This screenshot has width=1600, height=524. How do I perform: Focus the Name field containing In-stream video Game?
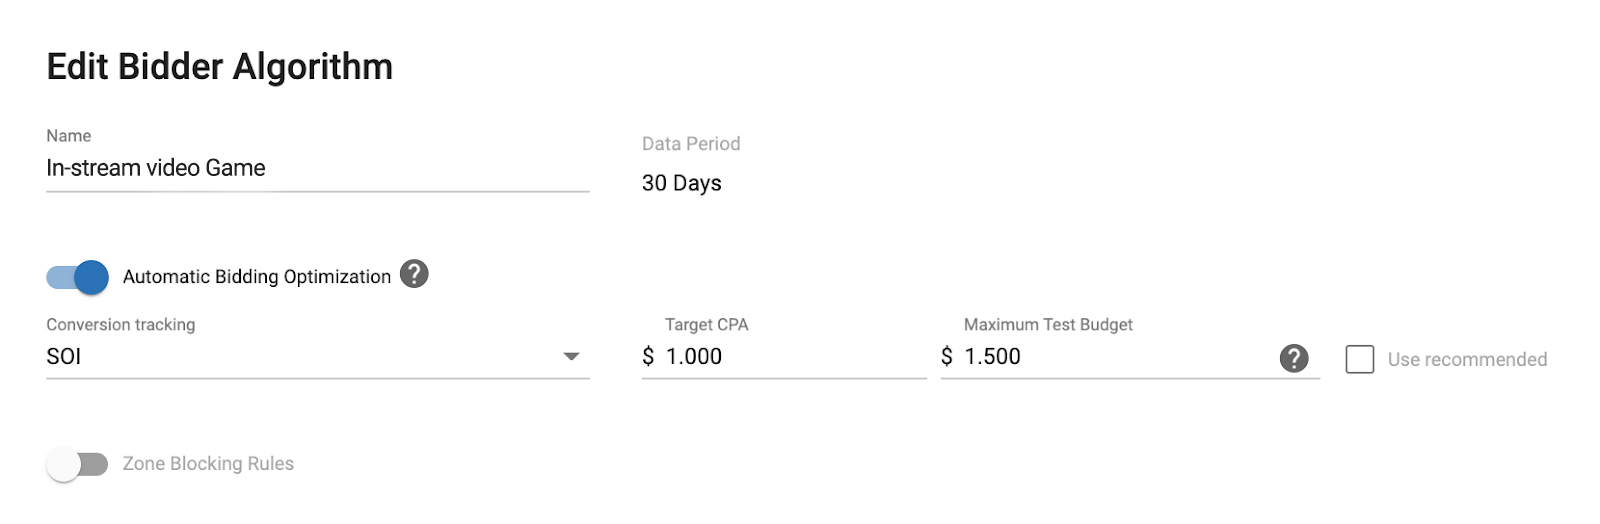(x=318, y=169)
